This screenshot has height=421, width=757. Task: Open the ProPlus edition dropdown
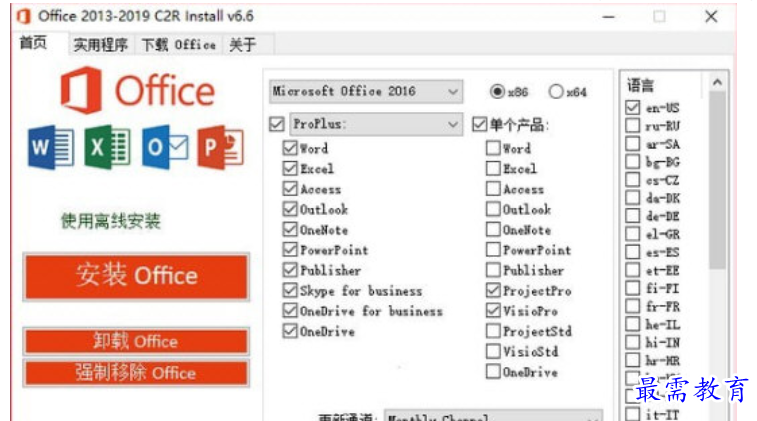[376, 124]
